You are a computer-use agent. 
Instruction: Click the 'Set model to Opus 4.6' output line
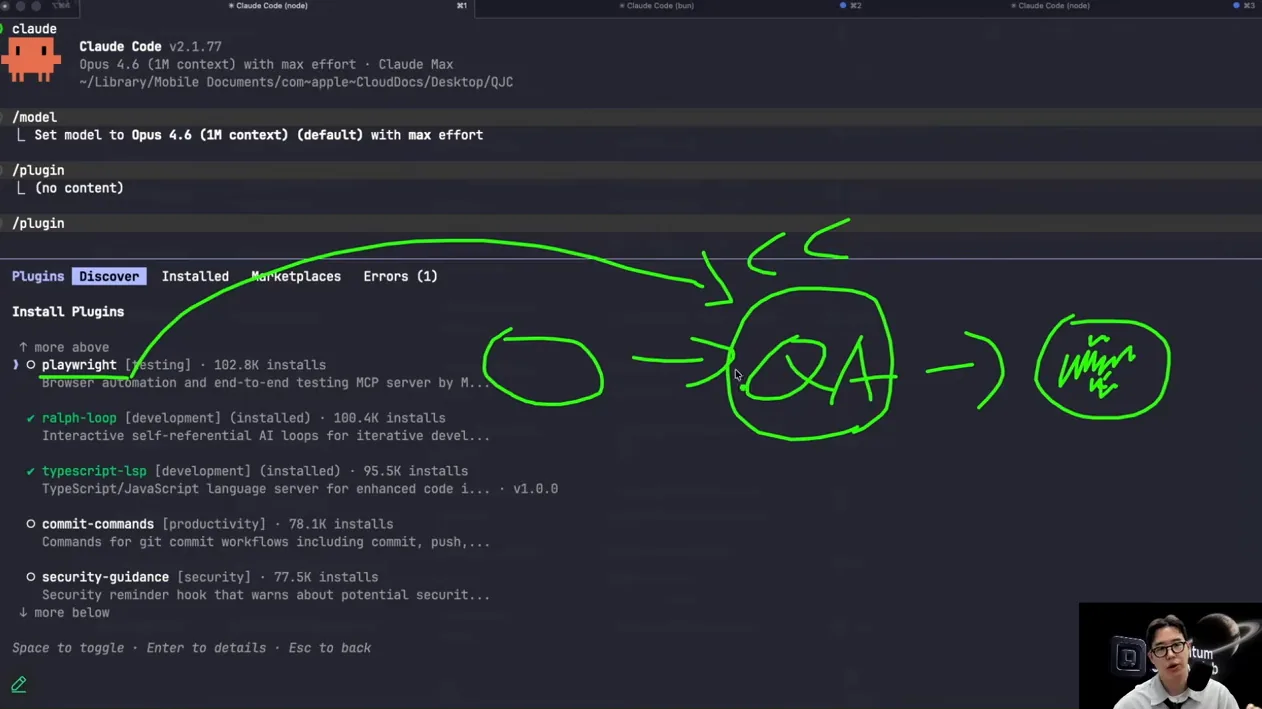pyautogui.click(x=258, y=135)
